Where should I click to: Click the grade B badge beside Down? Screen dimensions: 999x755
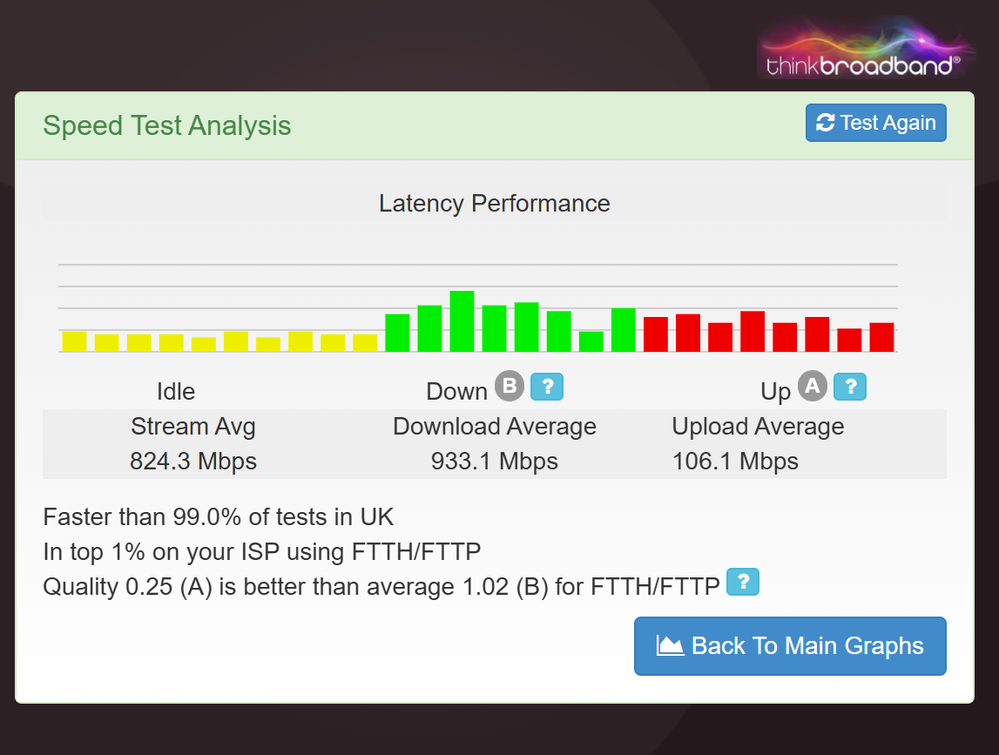(x=509, y=388)
